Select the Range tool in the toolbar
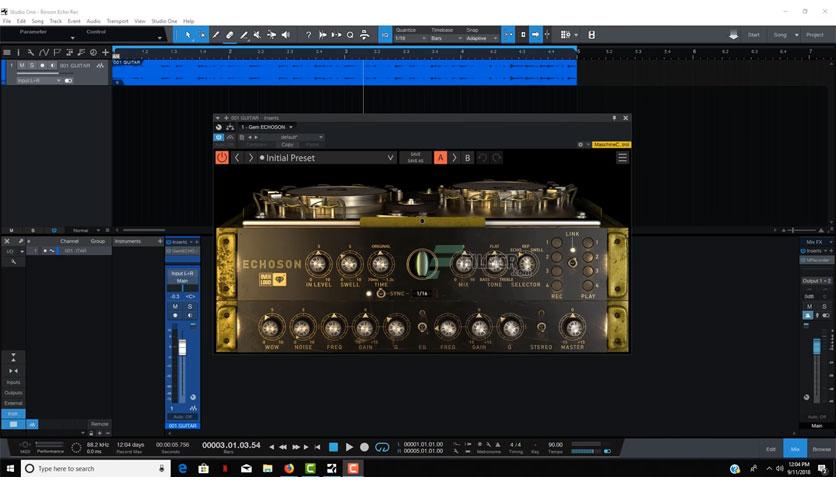 click(x=202, y=35)
